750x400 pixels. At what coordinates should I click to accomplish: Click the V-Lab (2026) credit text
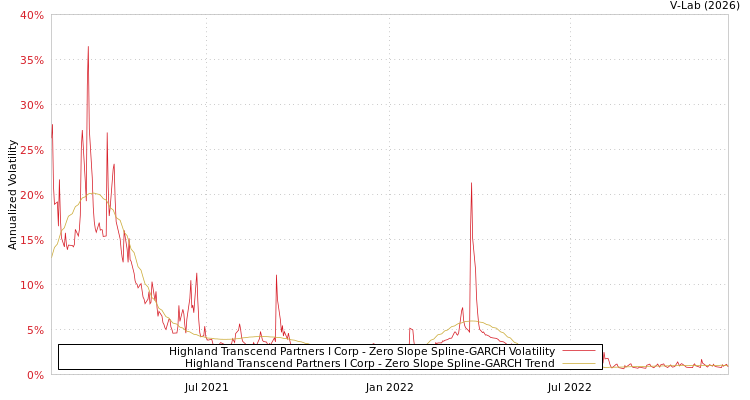[705, 6]
